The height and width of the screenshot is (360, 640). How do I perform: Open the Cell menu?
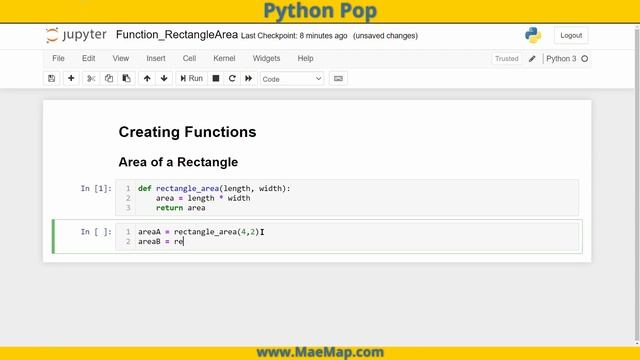coord(189,58)
